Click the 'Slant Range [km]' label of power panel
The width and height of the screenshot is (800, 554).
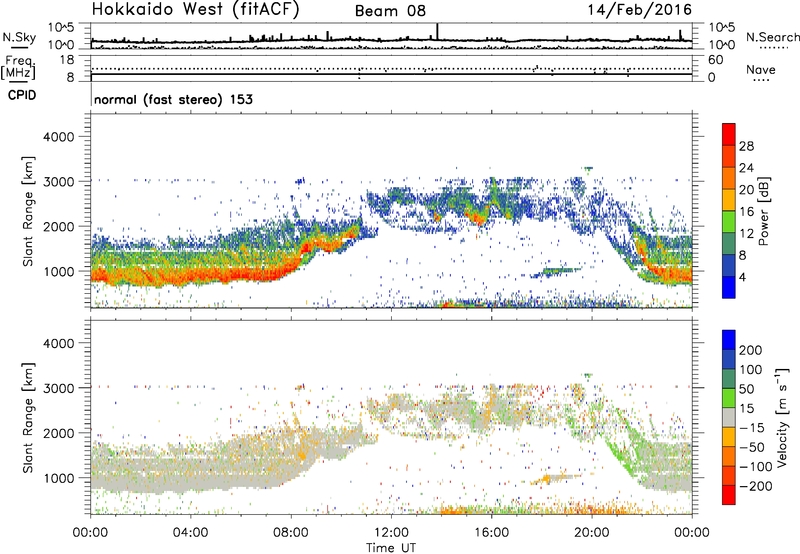pos(28,211)
